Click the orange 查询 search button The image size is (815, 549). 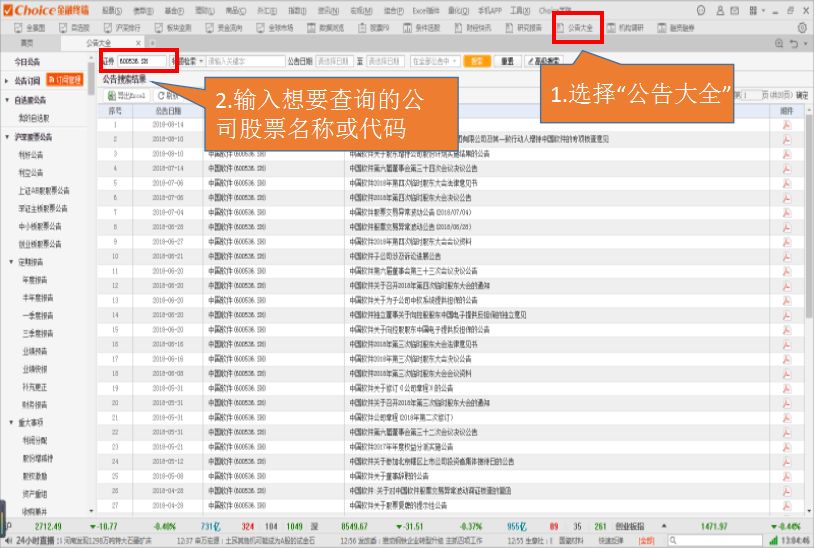pyautogui.click(x=476, y=61)
